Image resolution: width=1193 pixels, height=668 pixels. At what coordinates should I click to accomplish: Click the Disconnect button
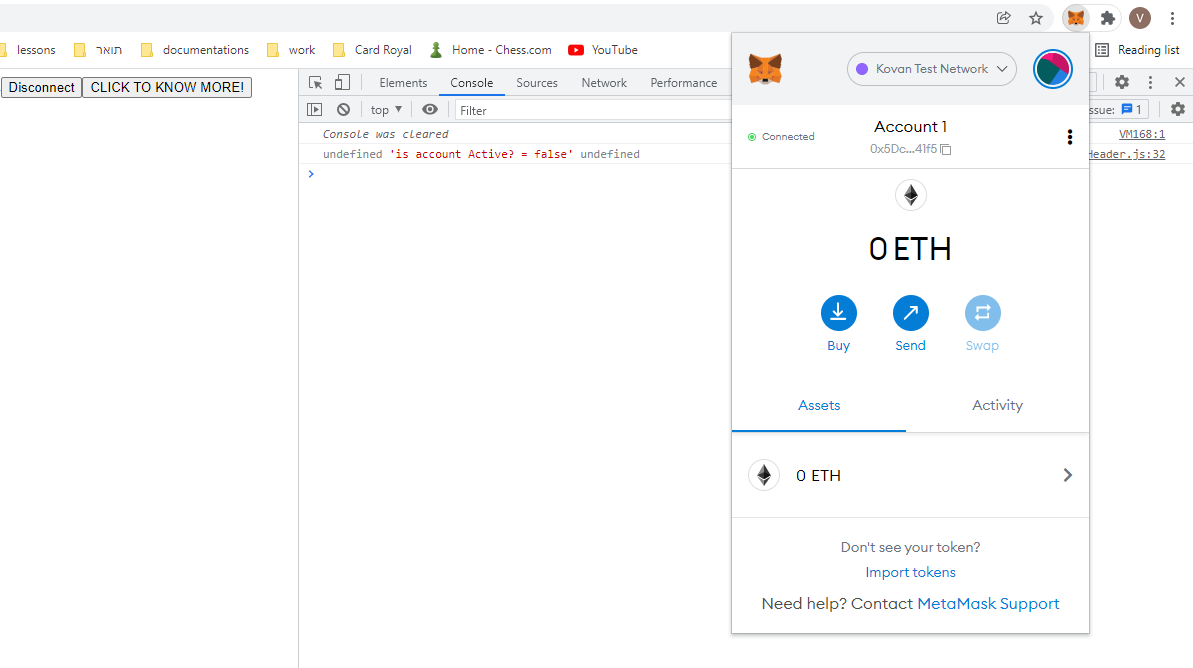[42, 87]
